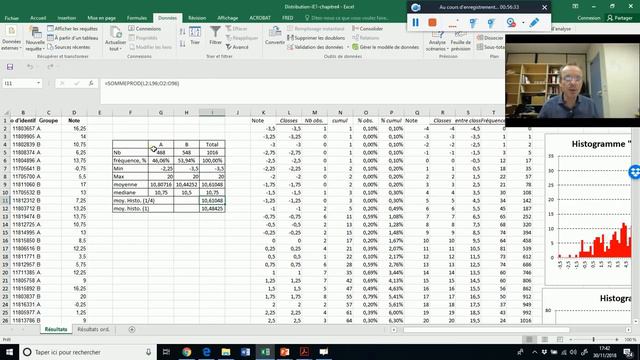
Task: Click horizontal scrollbar of the sheet
Action: (486, 329)
